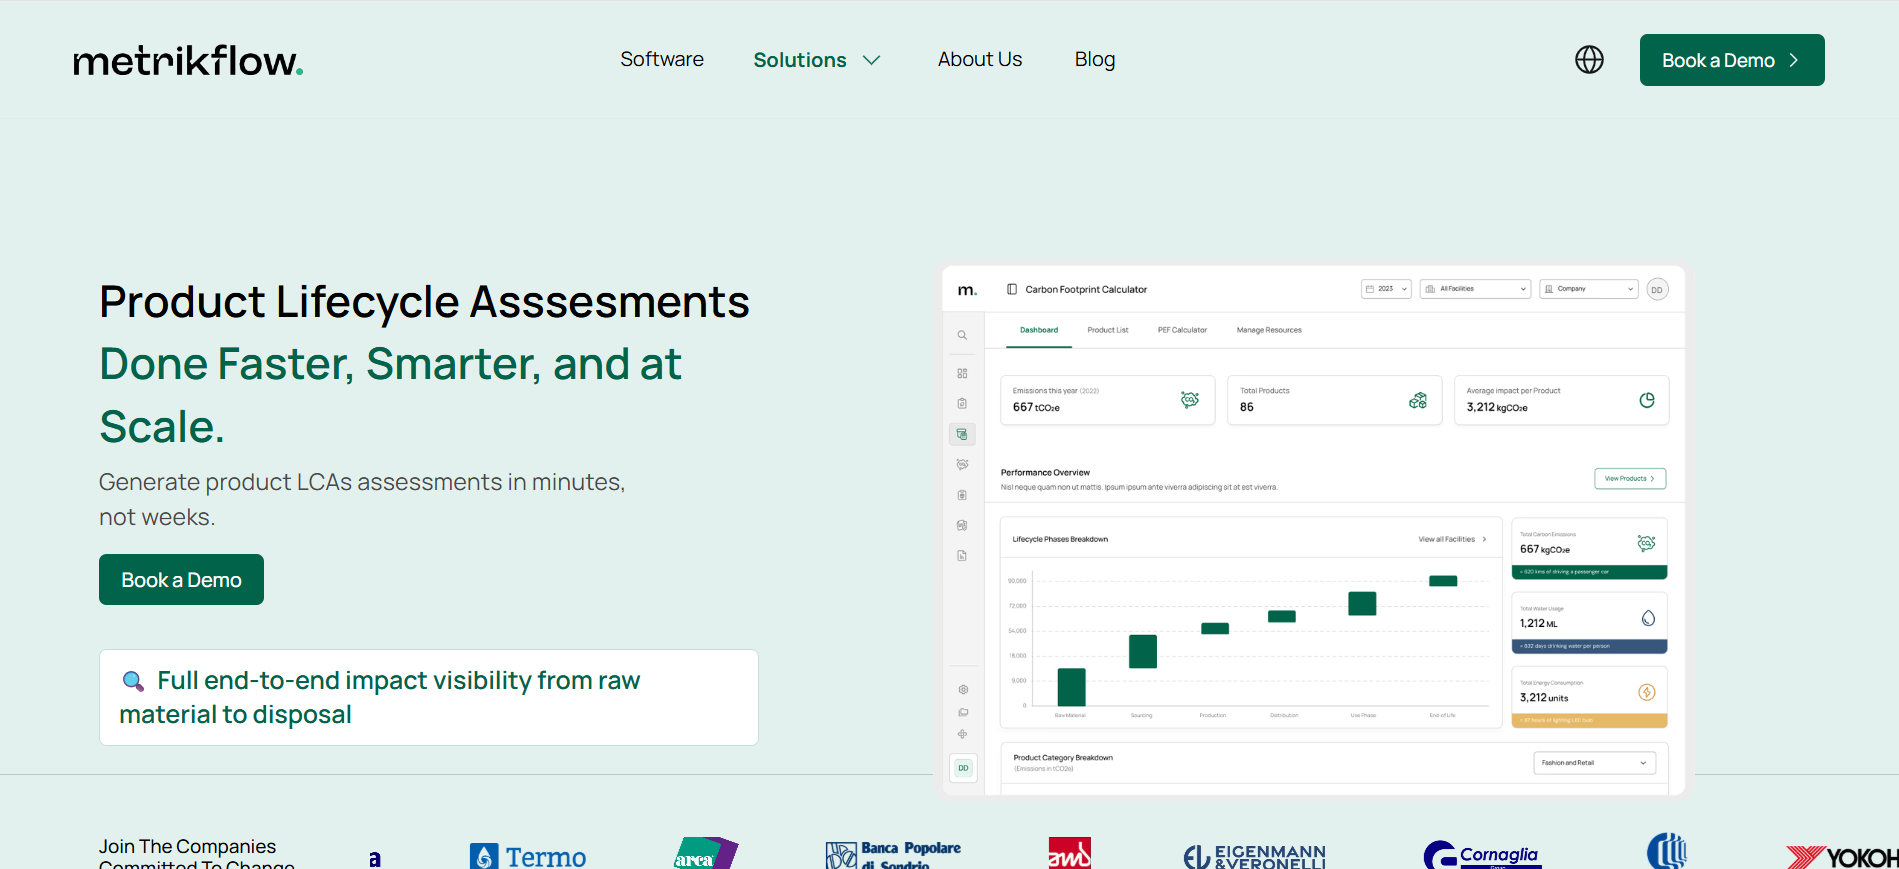The image size is (1899, 869).
Task: Click the green strip under Total Carbon Emissions
Action: click(1589, 572)
